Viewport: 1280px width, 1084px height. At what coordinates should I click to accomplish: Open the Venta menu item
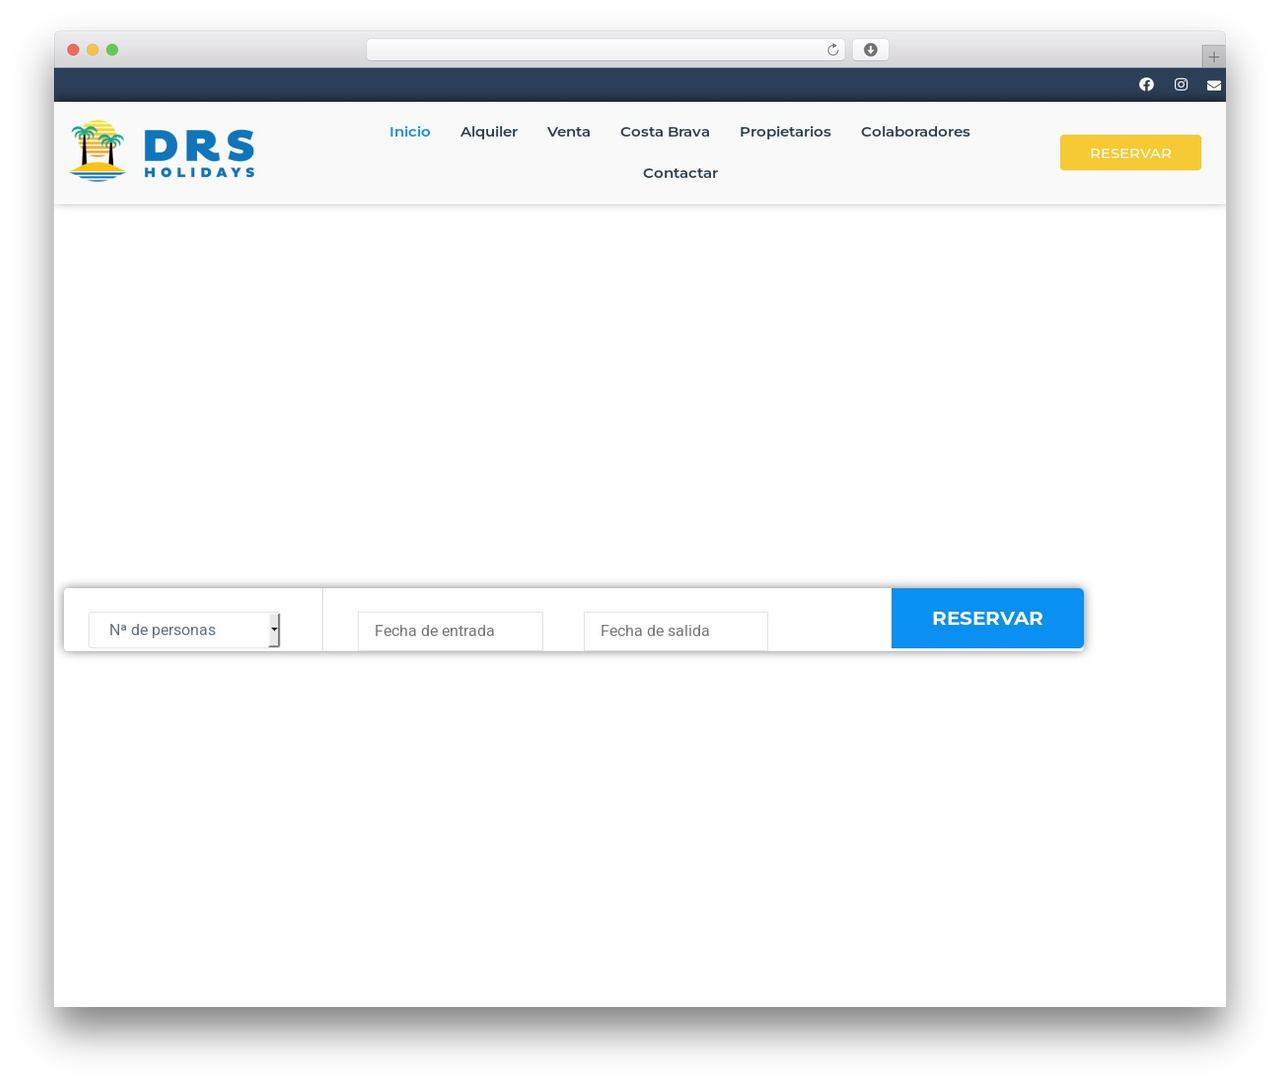(569, 131)
